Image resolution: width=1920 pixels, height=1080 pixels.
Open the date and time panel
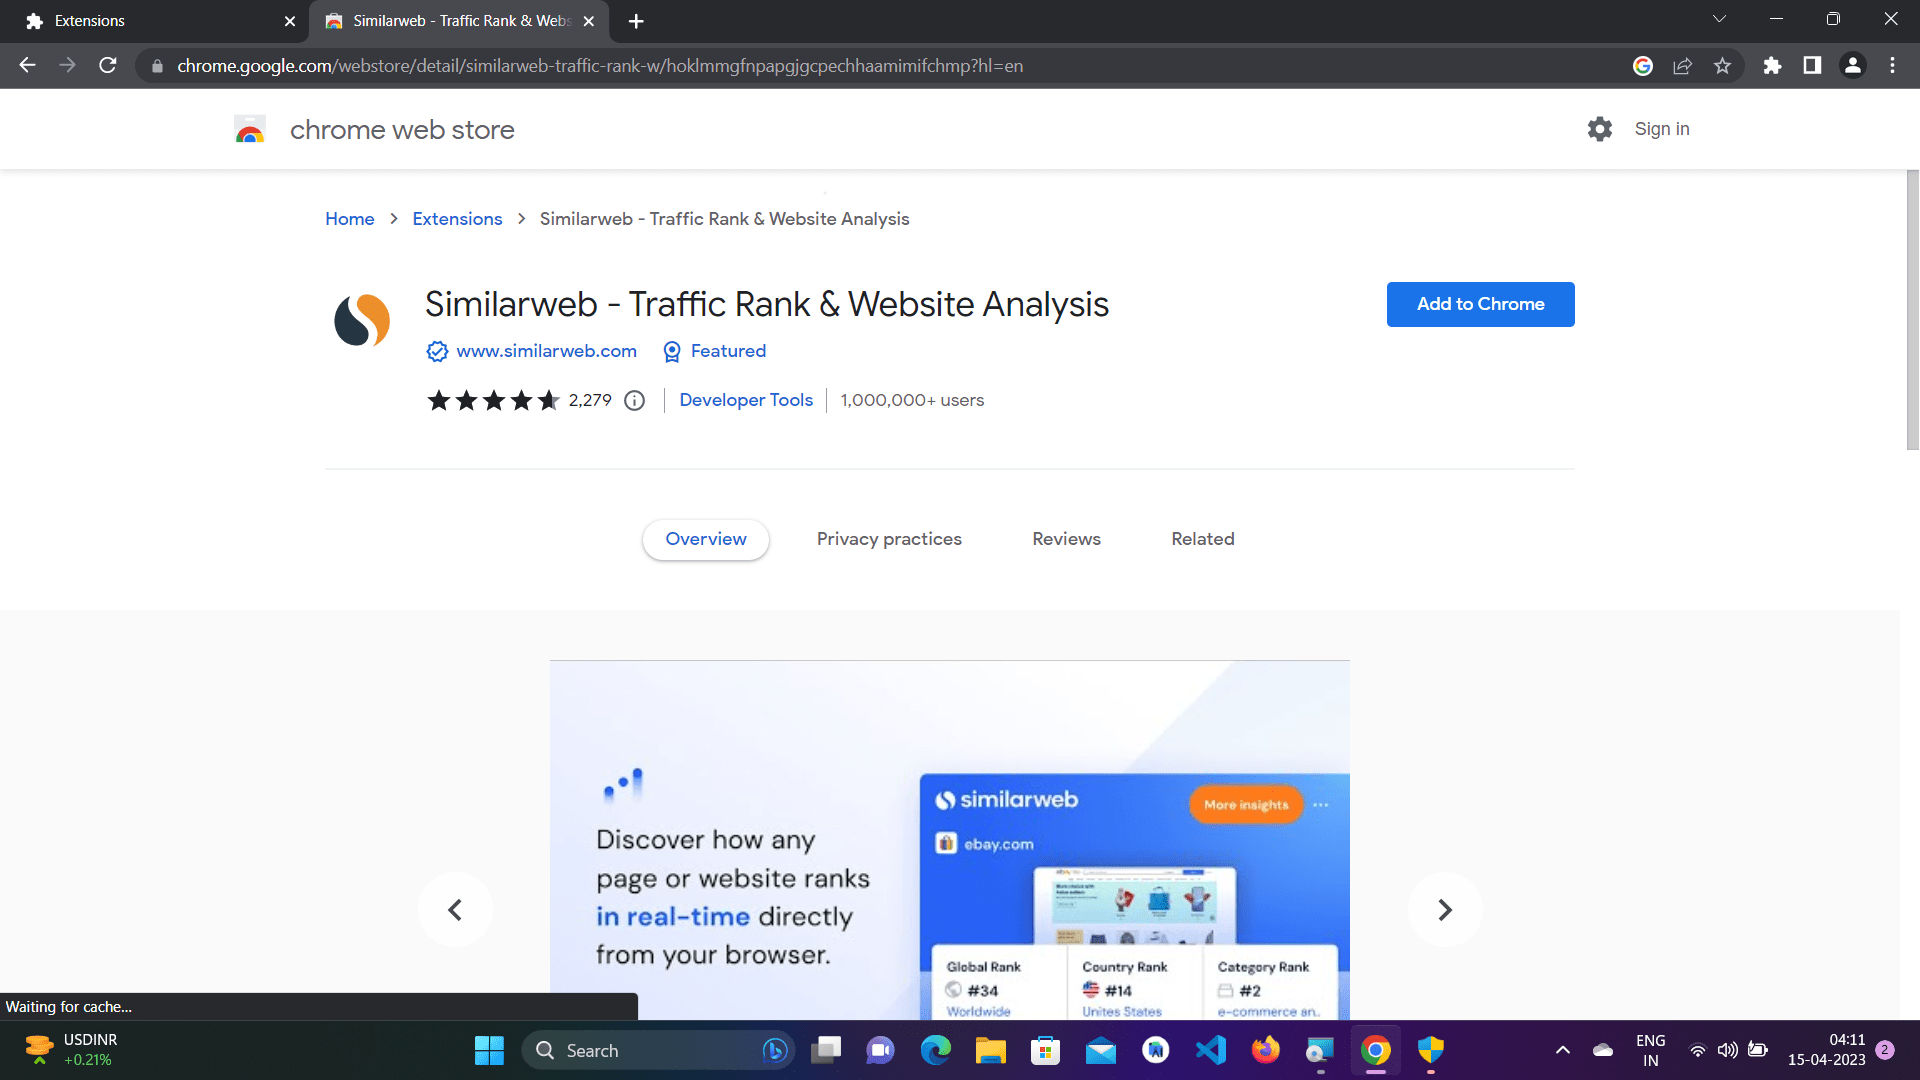pos(1826,1050)
